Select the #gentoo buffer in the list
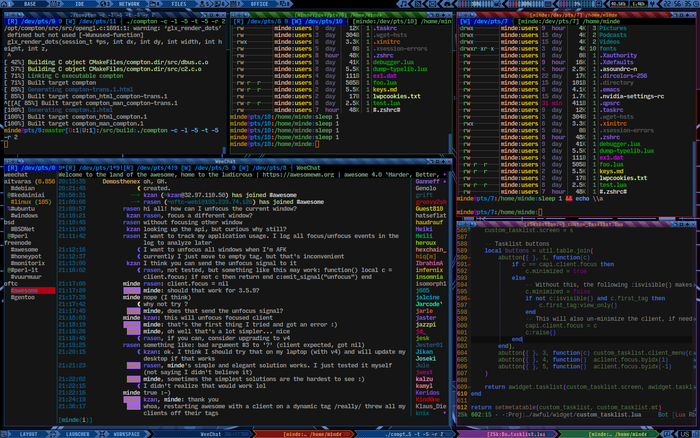700x438 pixels. point(22,297)
